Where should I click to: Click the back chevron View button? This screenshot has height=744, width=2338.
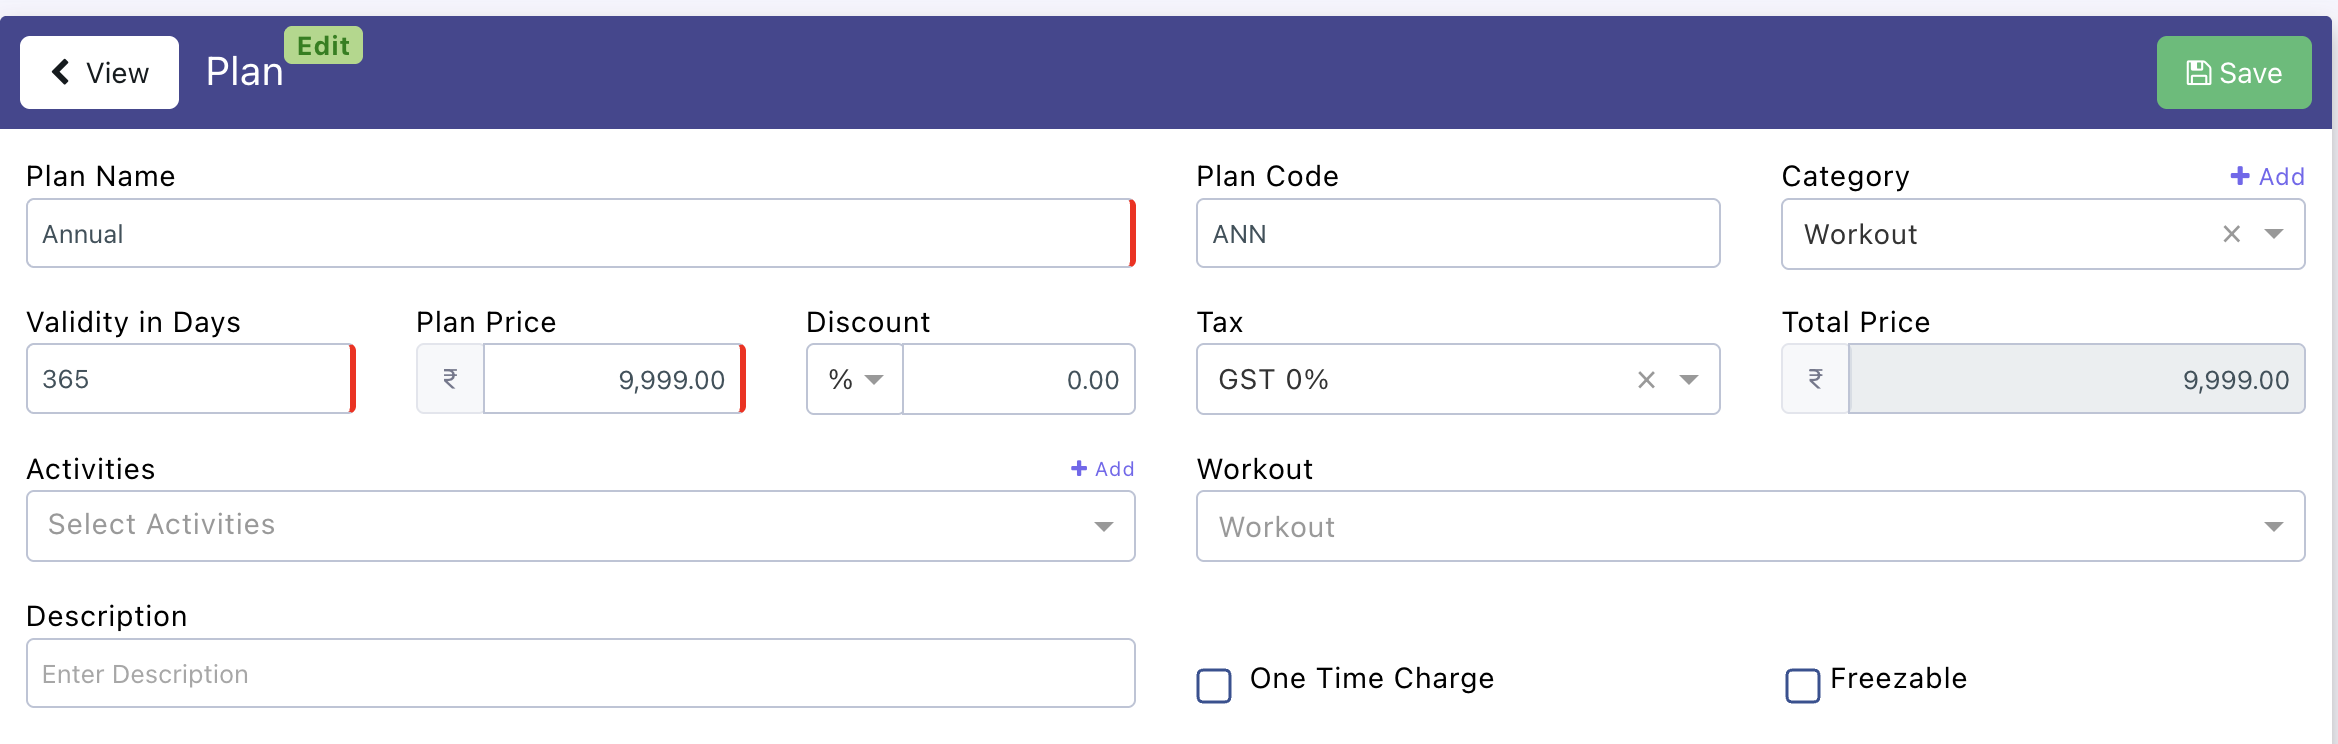coord(99,72)
